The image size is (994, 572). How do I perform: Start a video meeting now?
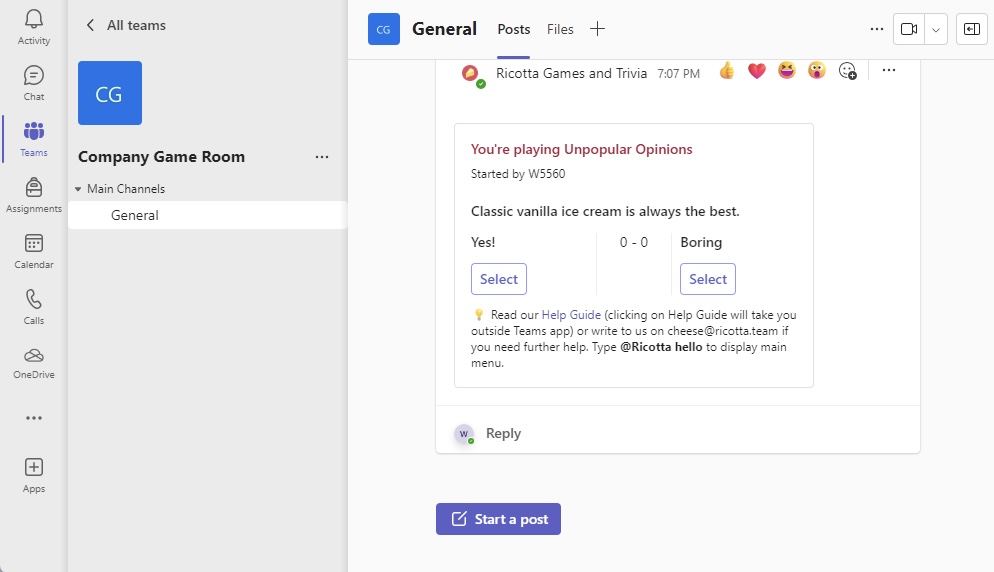tap(909, 29)
